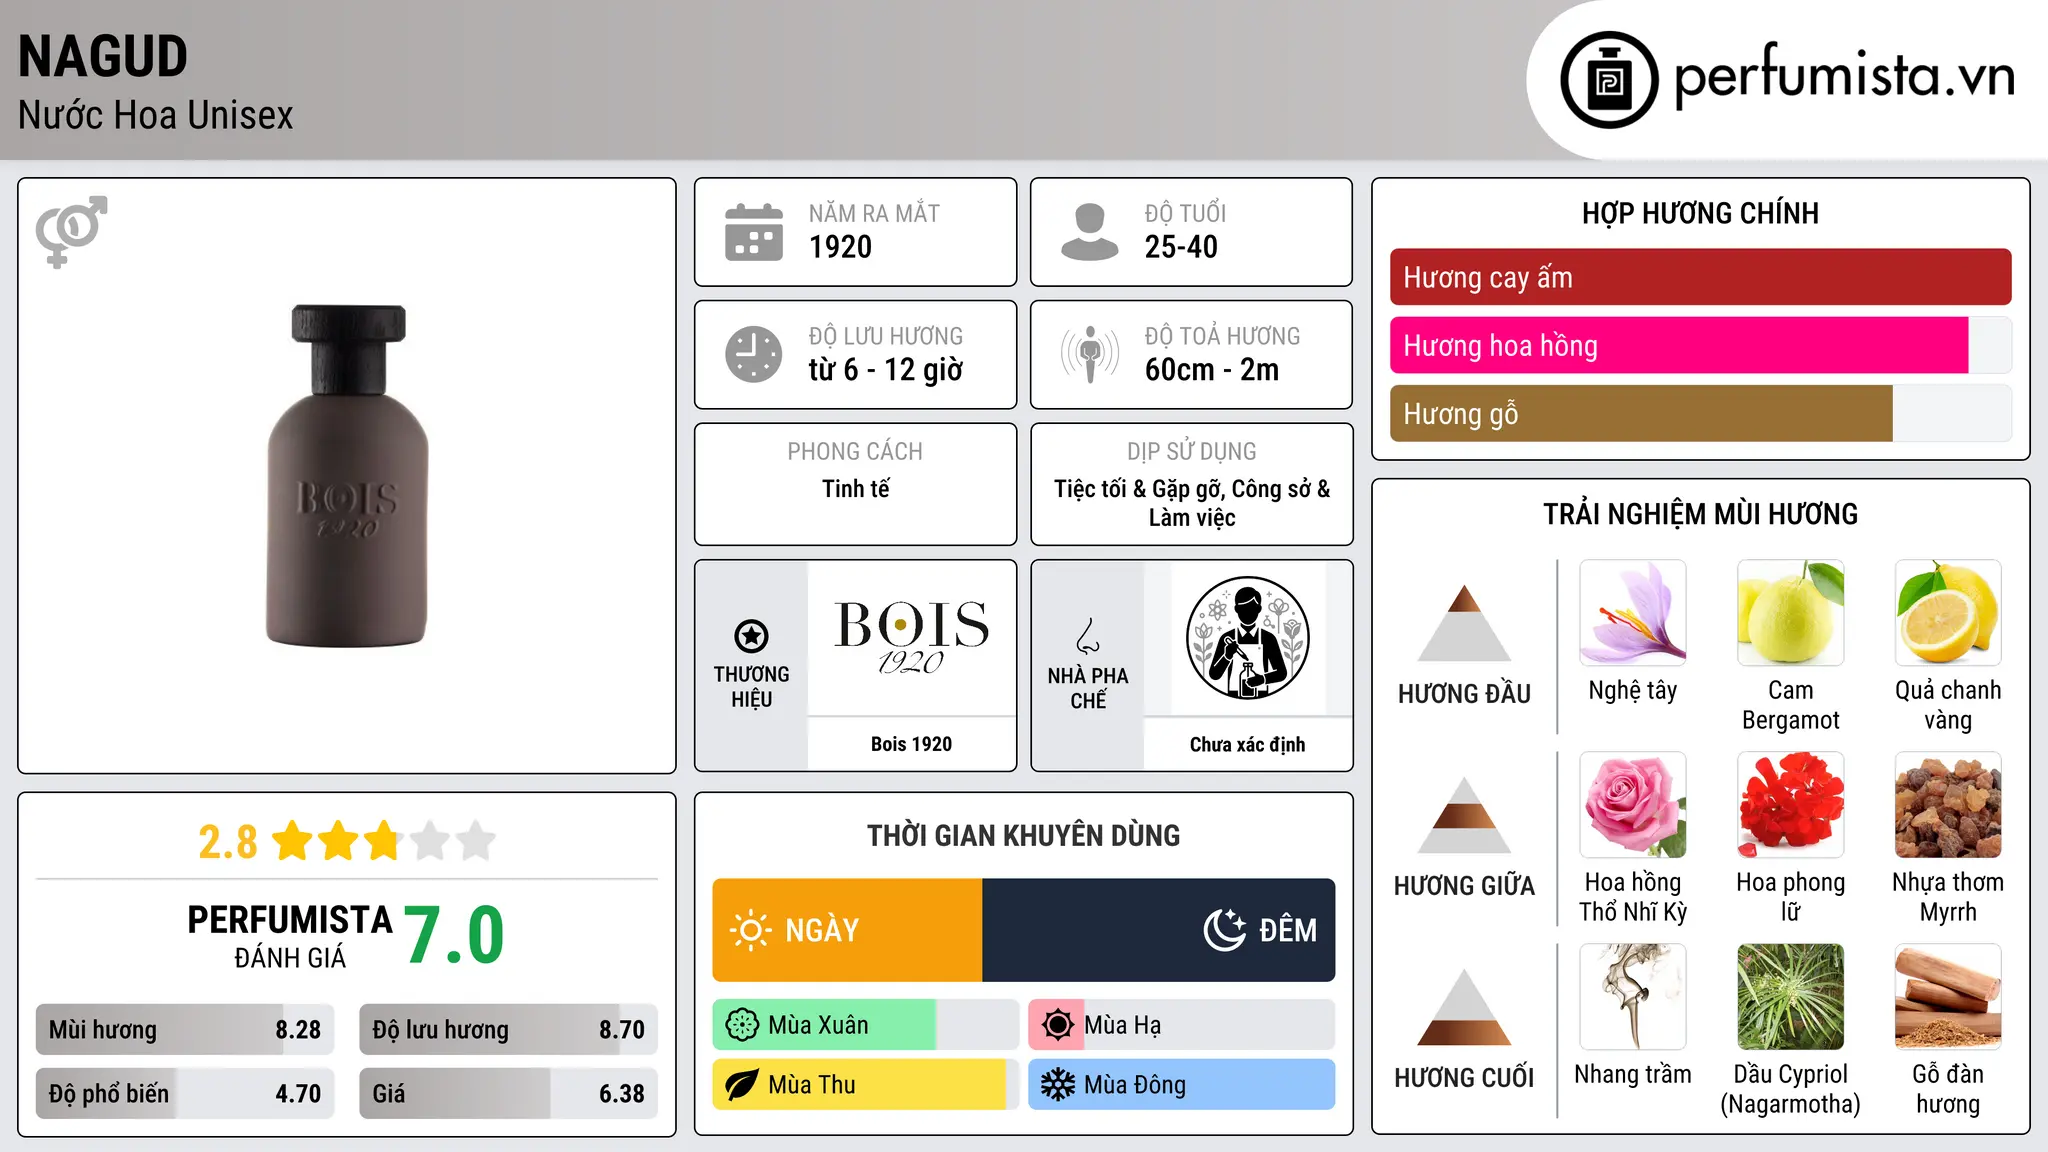
Task: Open the Nagud perfume bottle image
Action: tap(347, 476)
